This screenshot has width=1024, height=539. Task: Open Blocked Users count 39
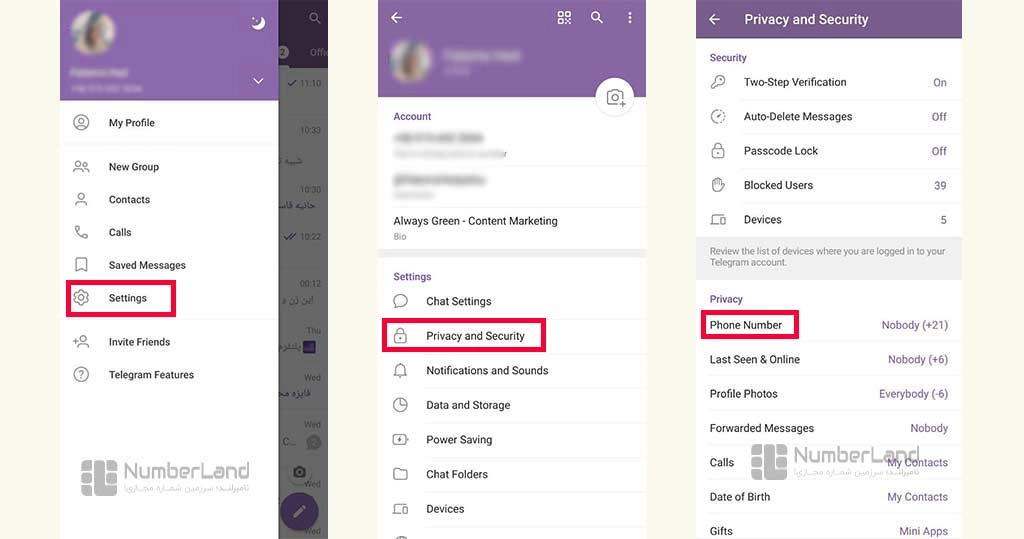pos(940,186)
